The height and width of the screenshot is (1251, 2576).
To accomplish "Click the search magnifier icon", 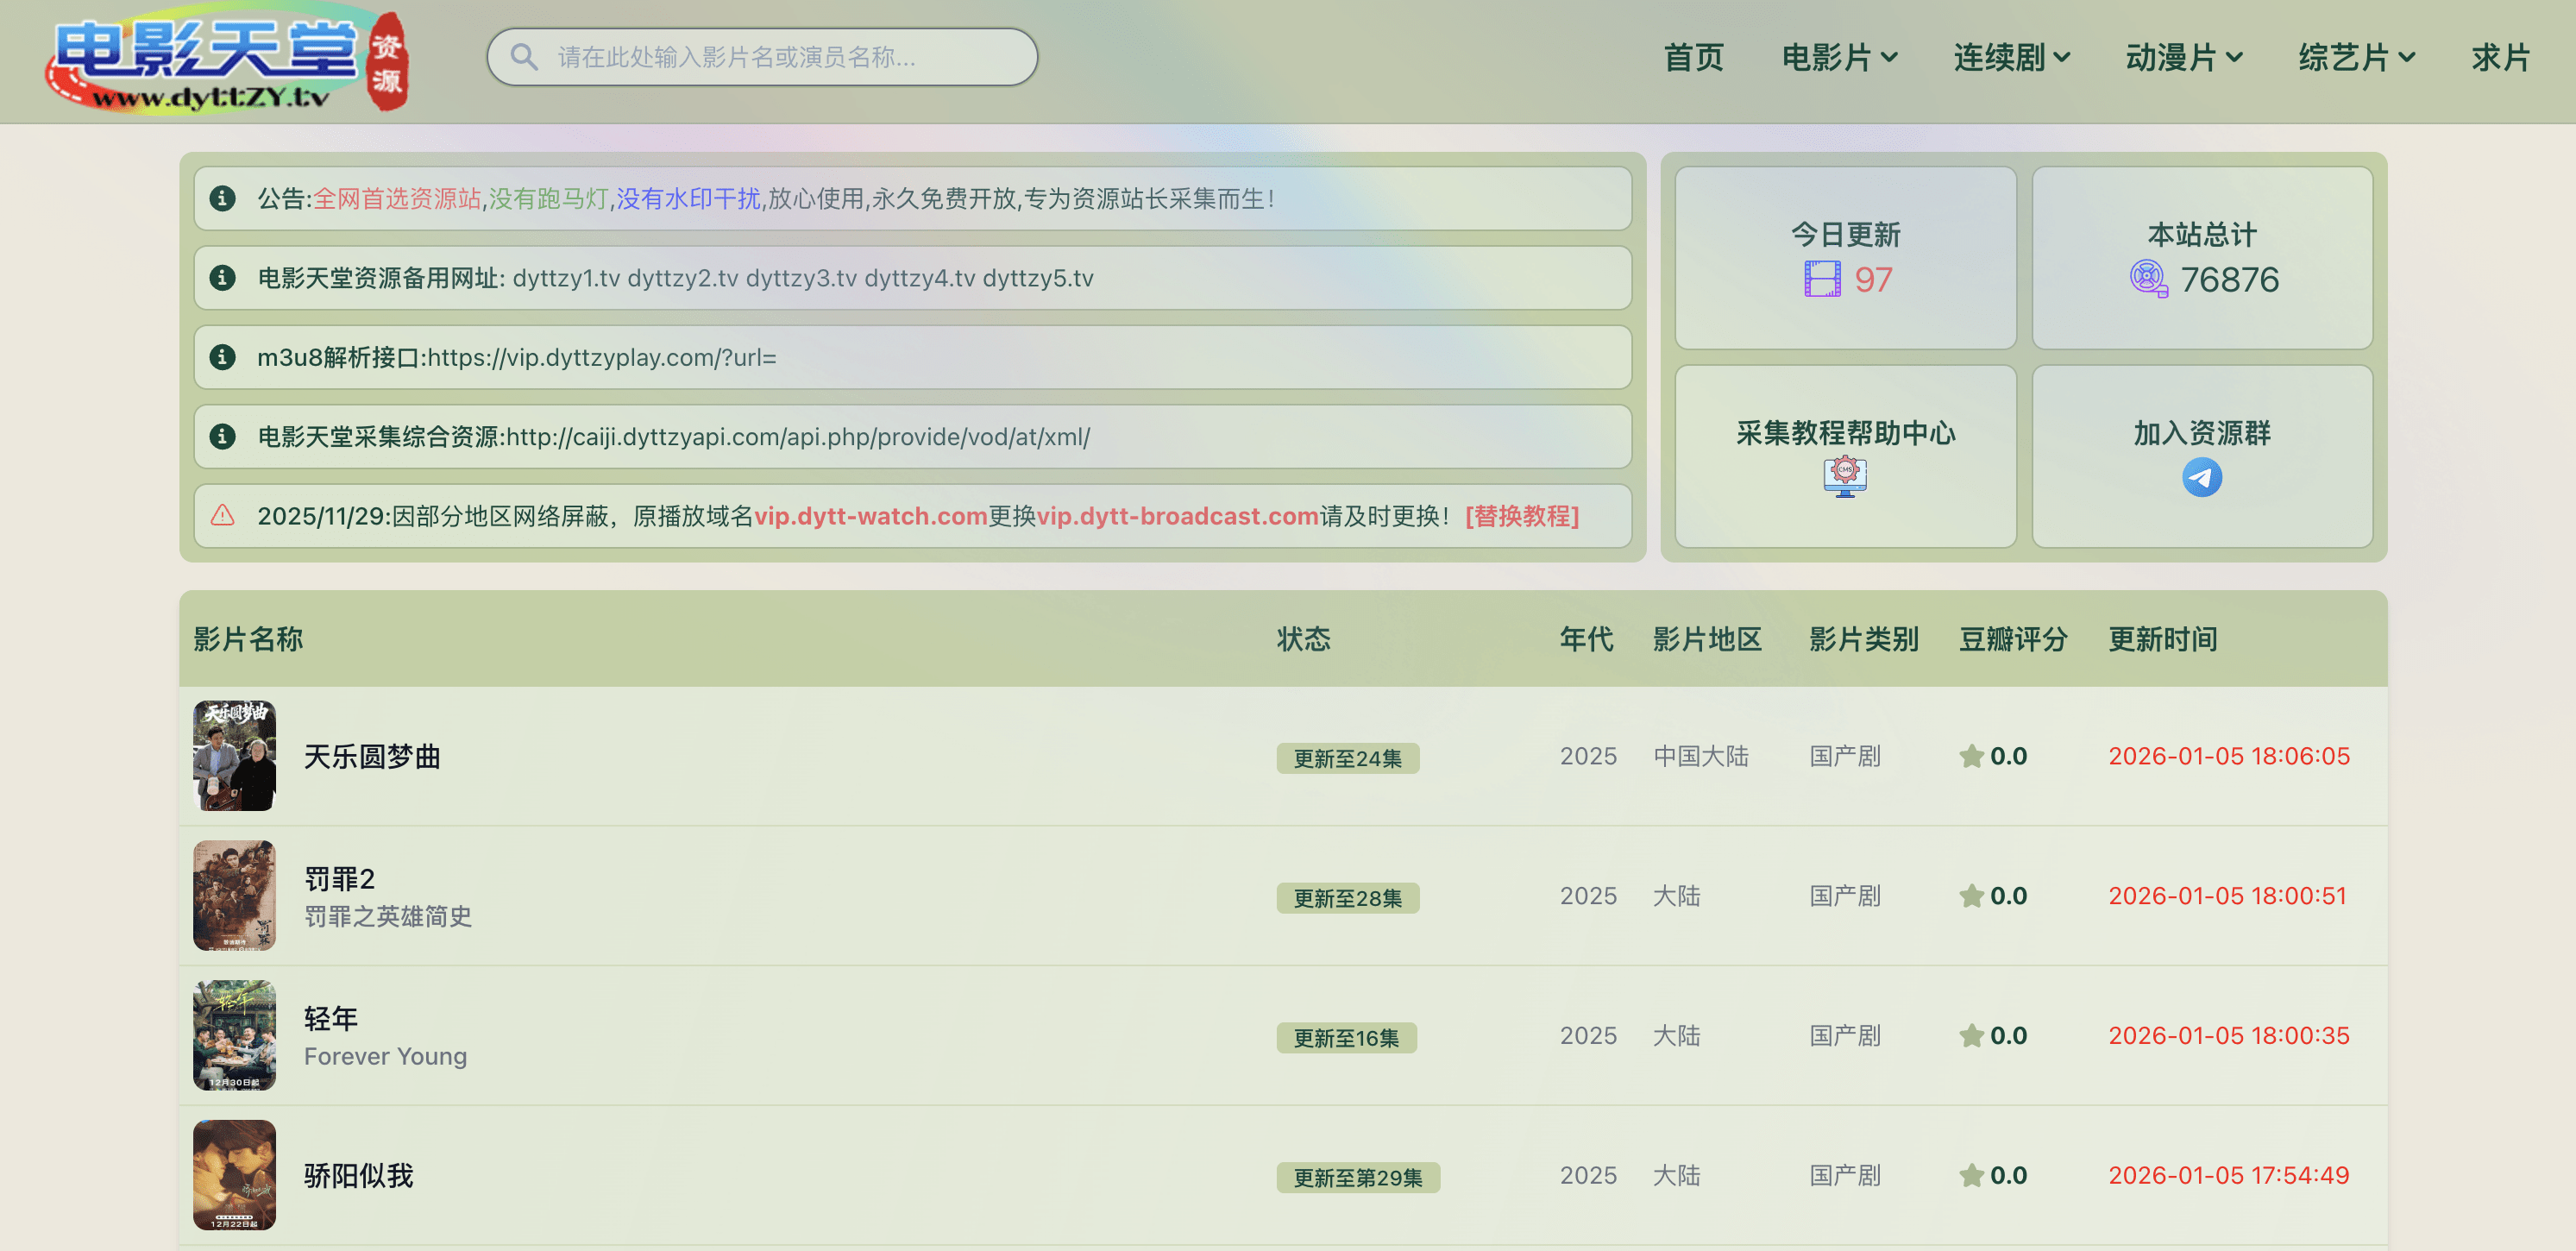I will click(523, 57).
